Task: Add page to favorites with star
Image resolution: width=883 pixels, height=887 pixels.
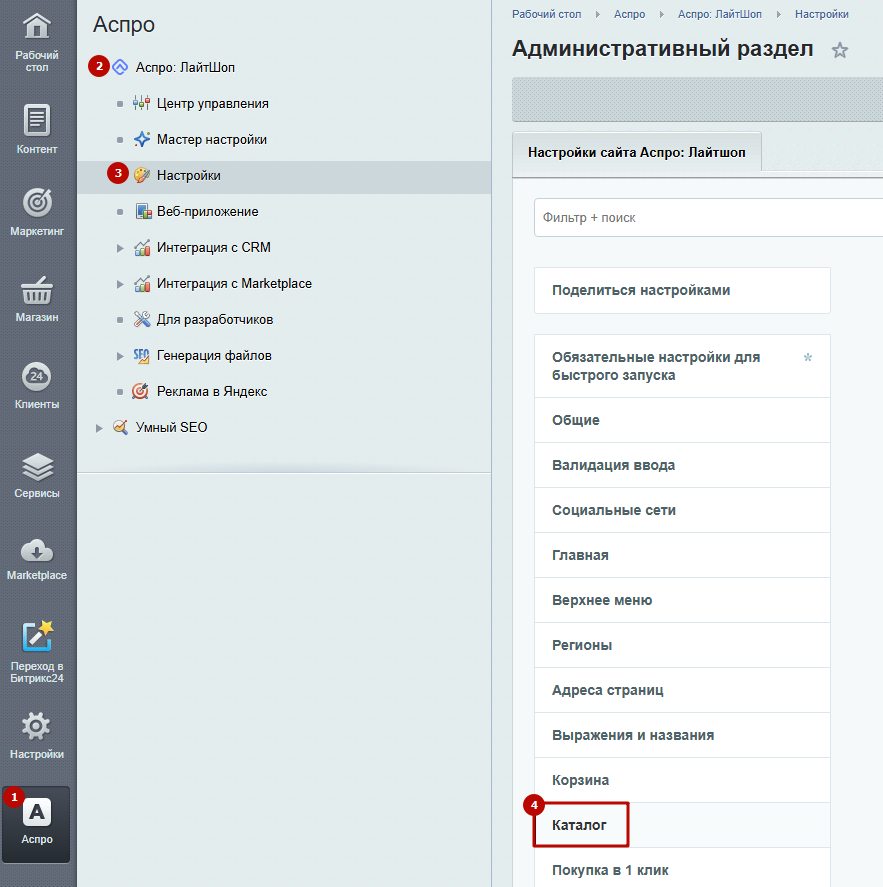Action: tap(839, 50)
